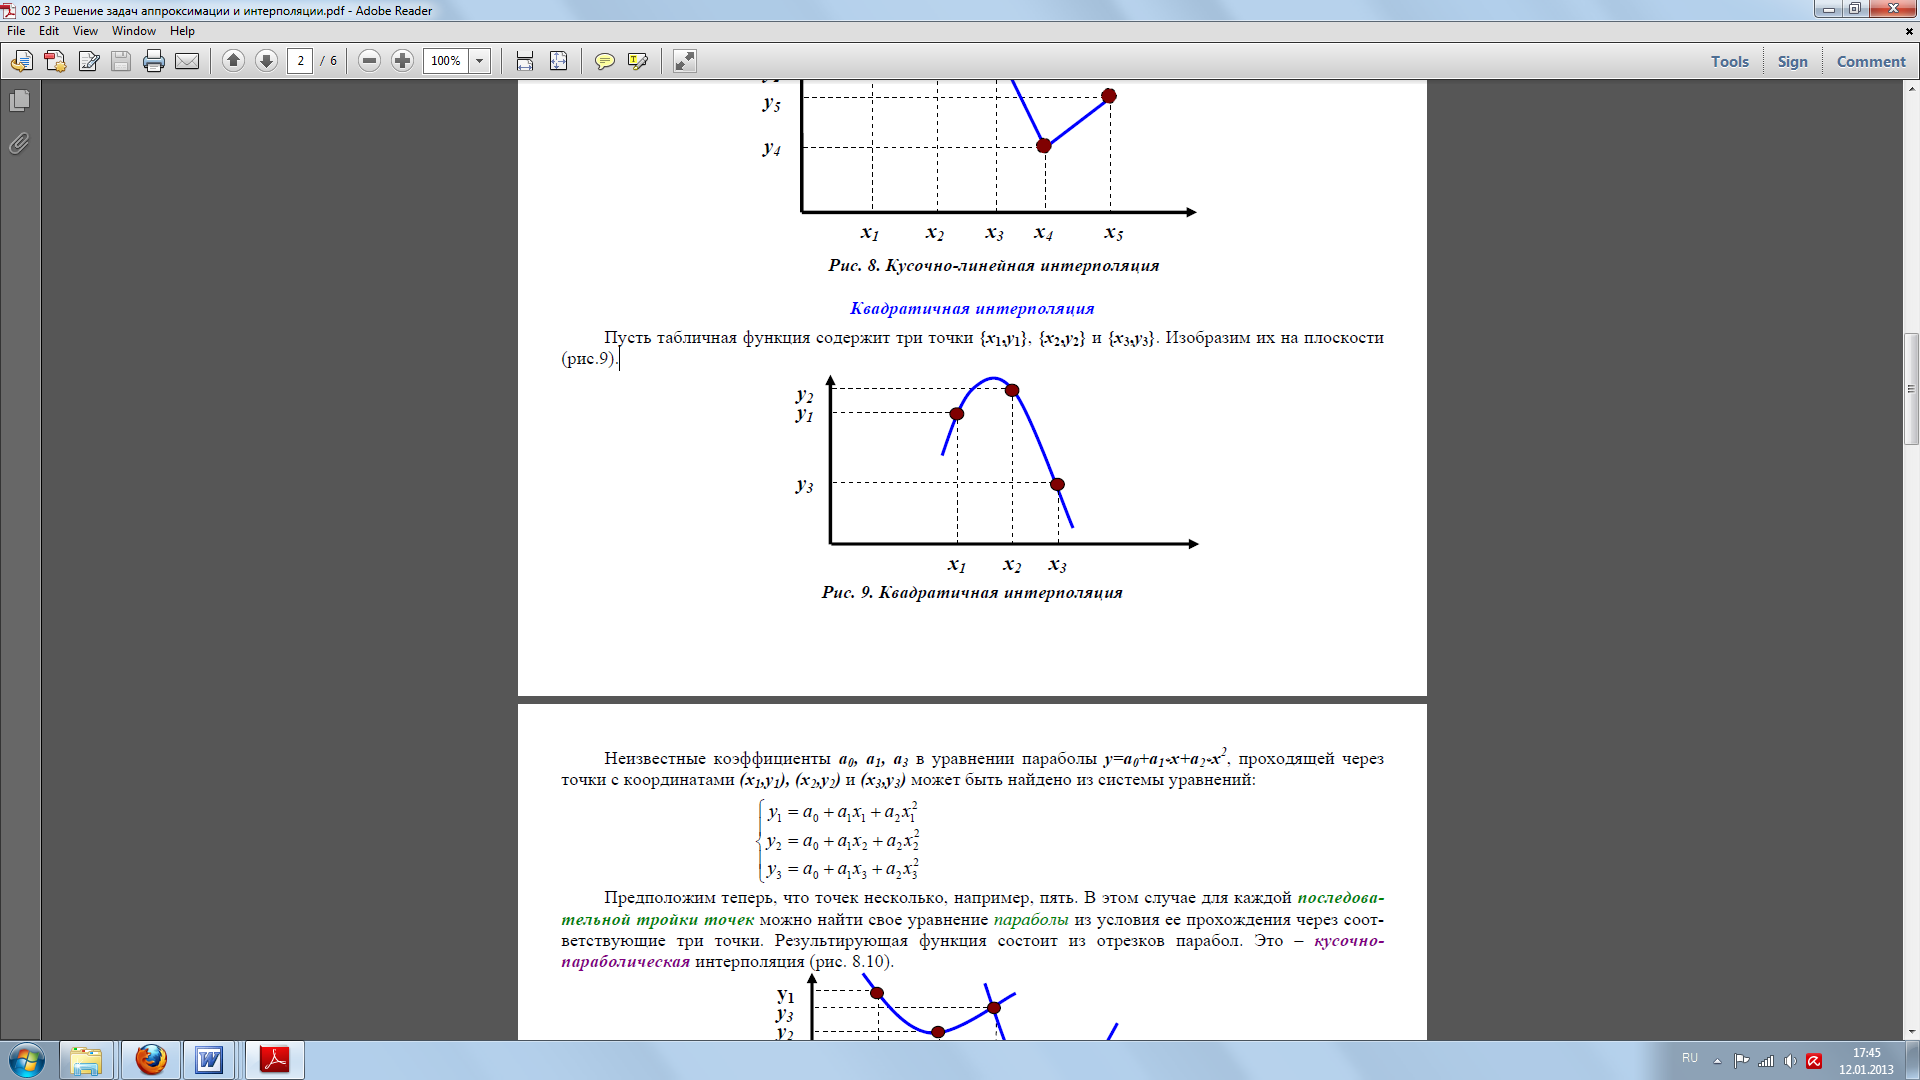Screen dimensions: 1920x1080
Task: Click the Action Center flag icon
Action: (1741, 1061)
